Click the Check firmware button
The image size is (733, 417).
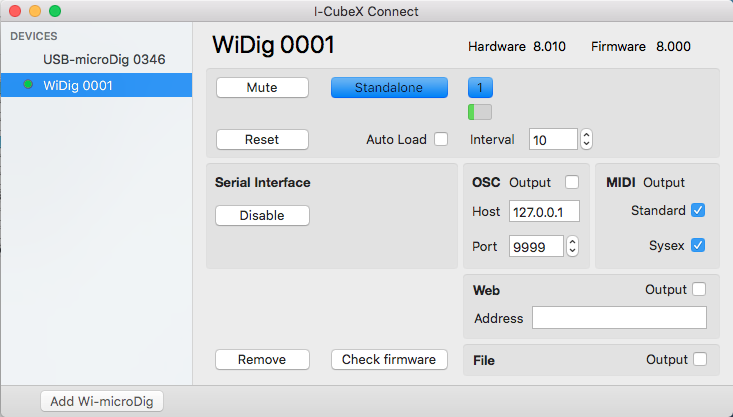(389, 359)
